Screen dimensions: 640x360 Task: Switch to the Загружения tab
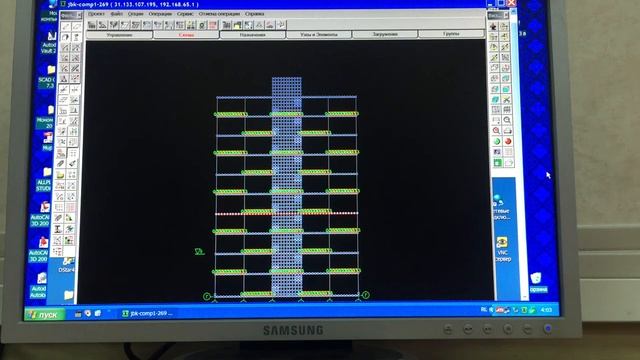[385, 34]
